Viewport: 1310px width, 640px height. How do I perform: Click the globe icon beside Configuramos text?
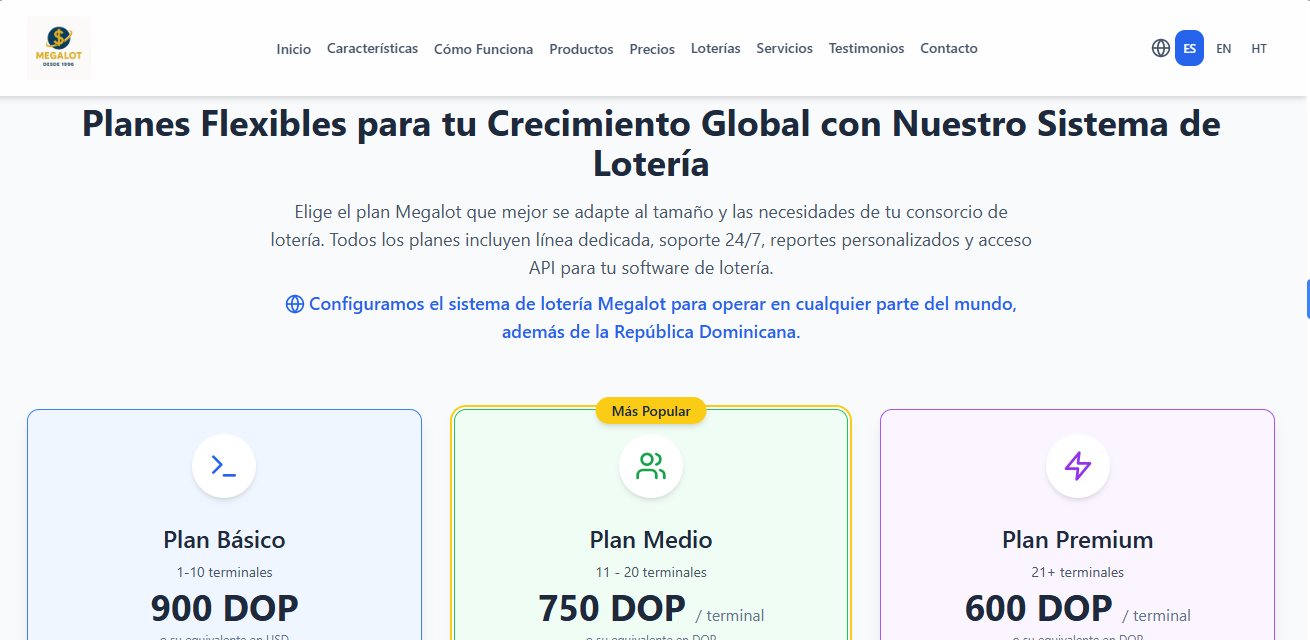coord(295,304)
